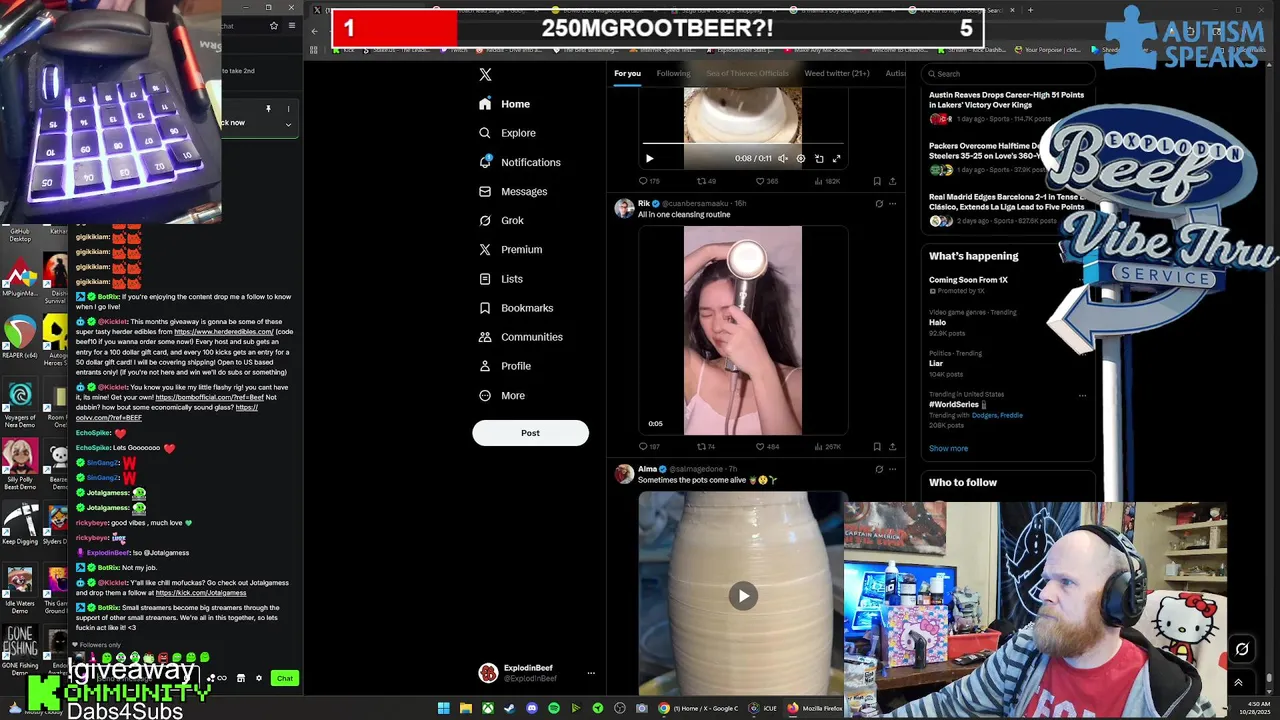Open chat settings gear beside Chat button
Viewport: 1280px width, 720px height.
pyautogui.click(x=259, y=678)
